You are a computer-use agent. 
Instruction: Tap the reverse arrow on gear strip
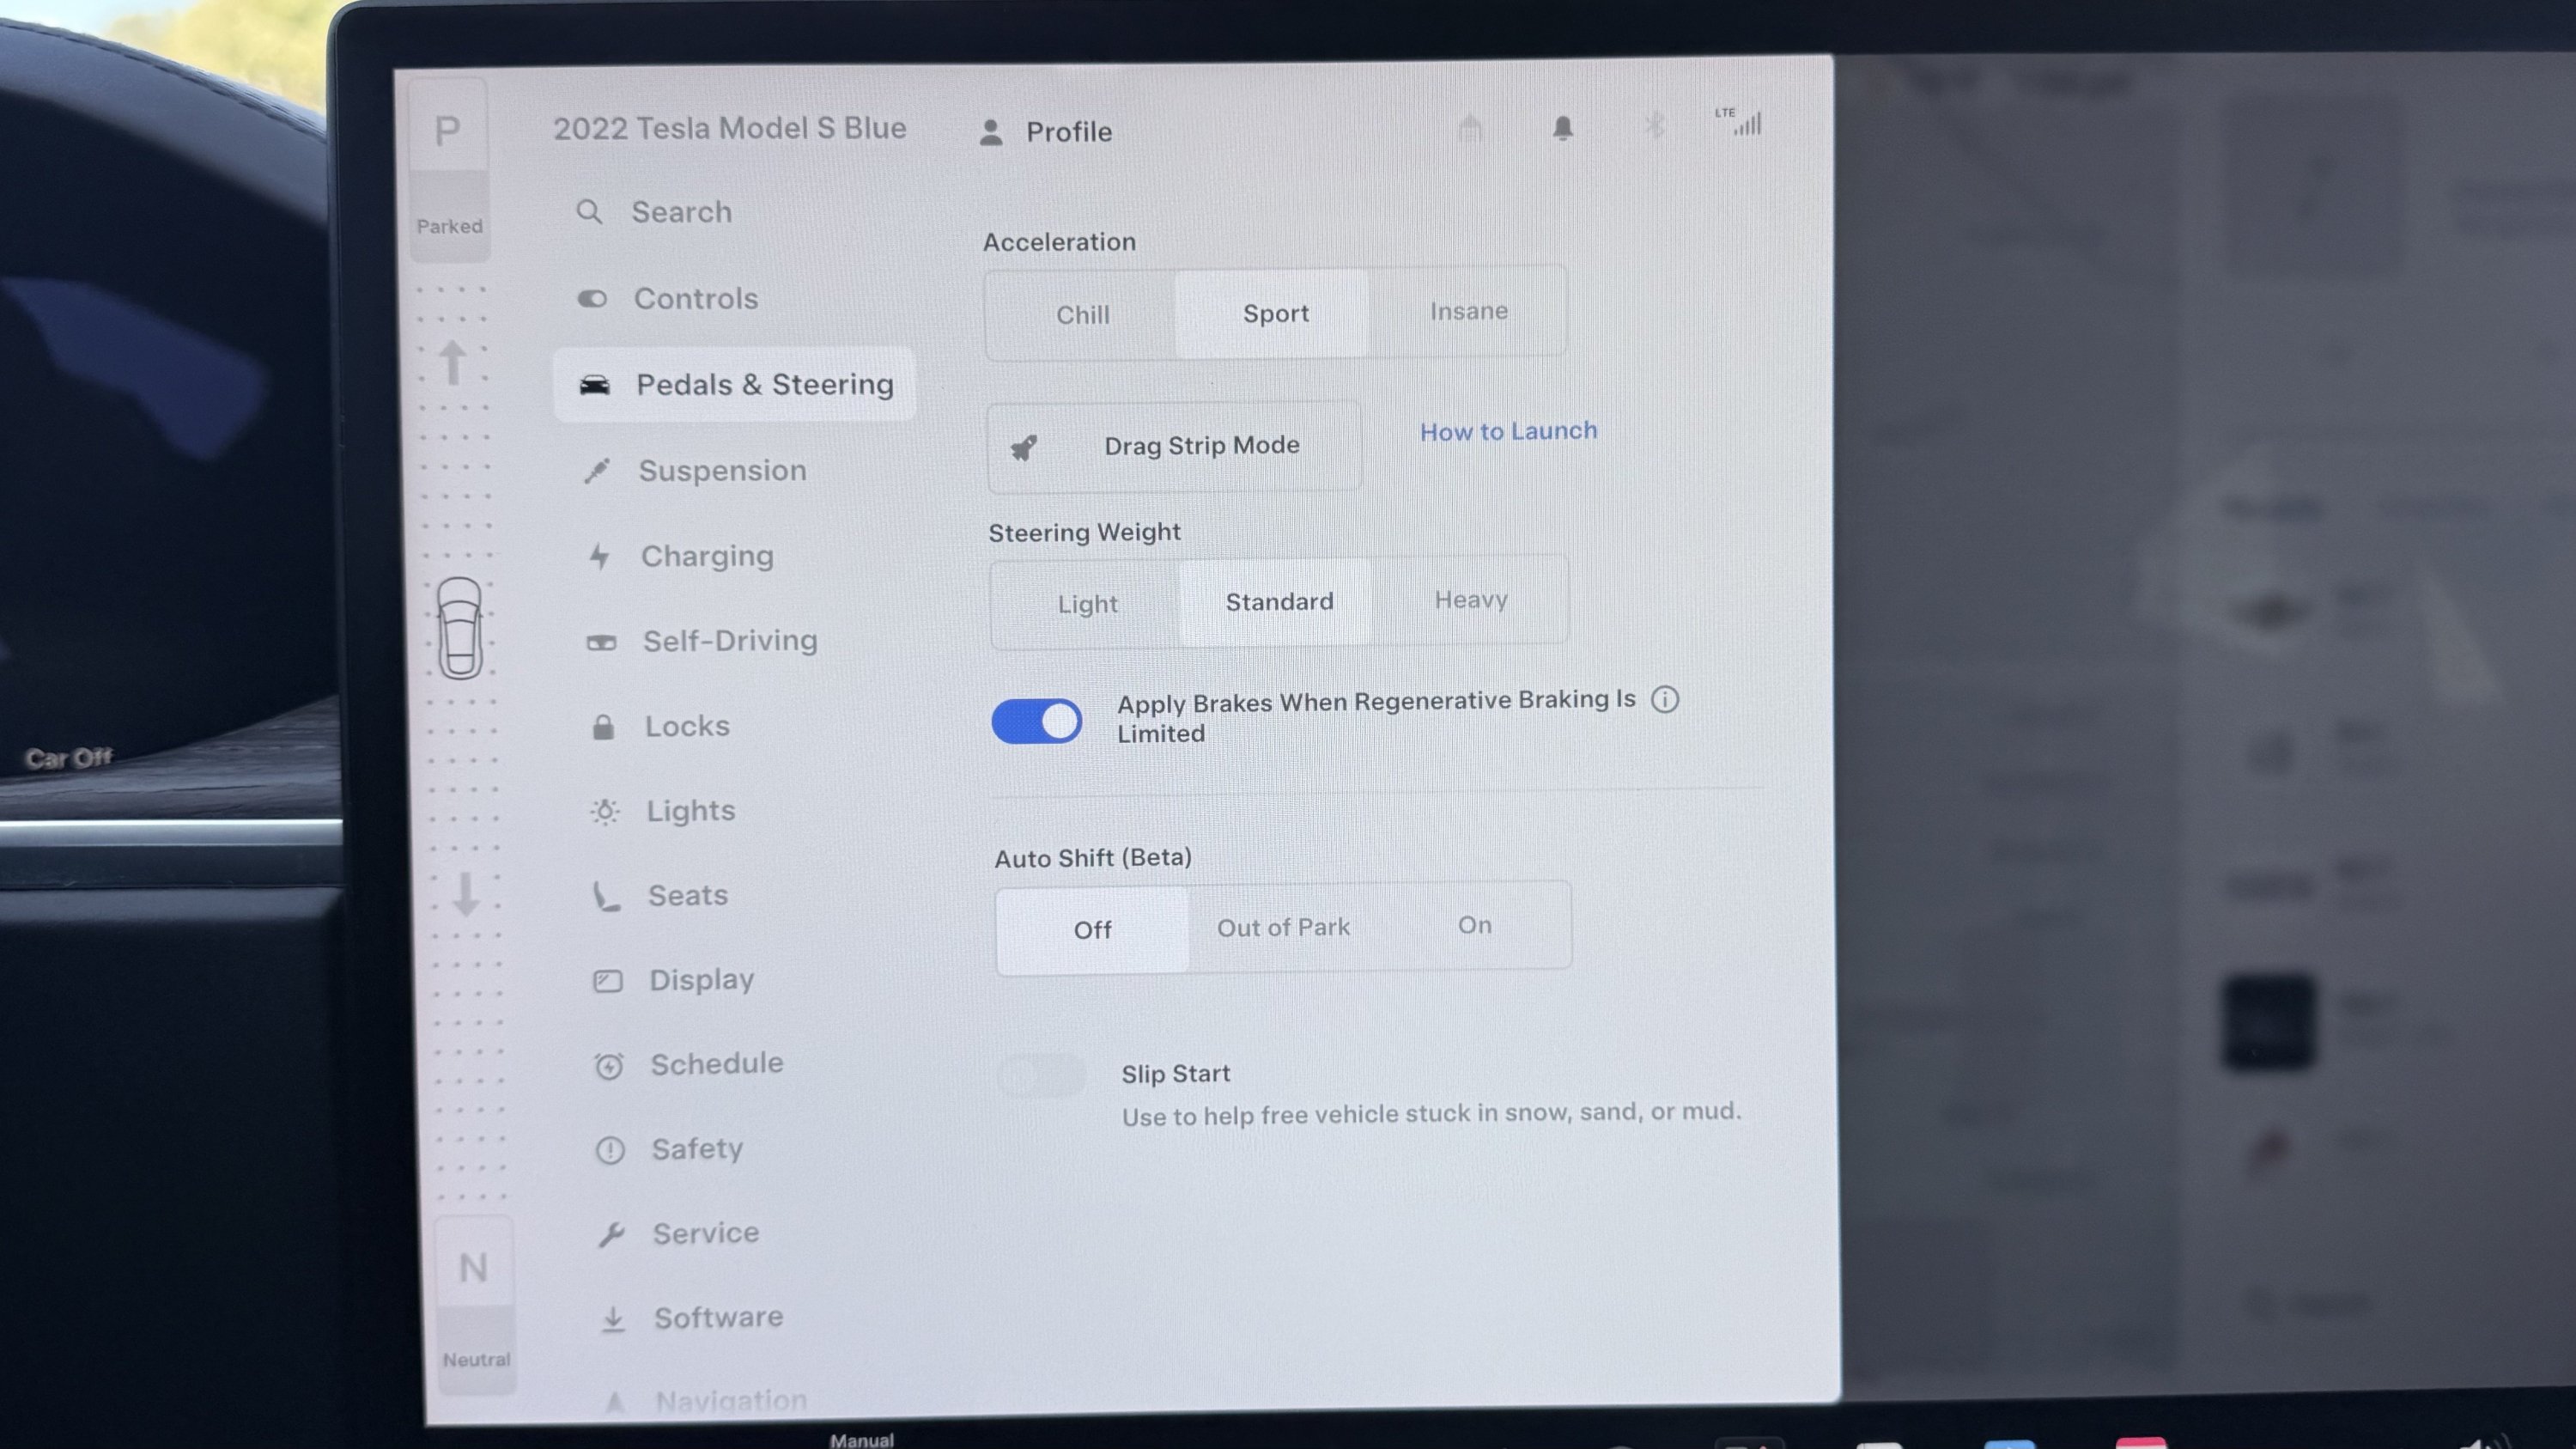pyautogui.click(x=466, y=893)
